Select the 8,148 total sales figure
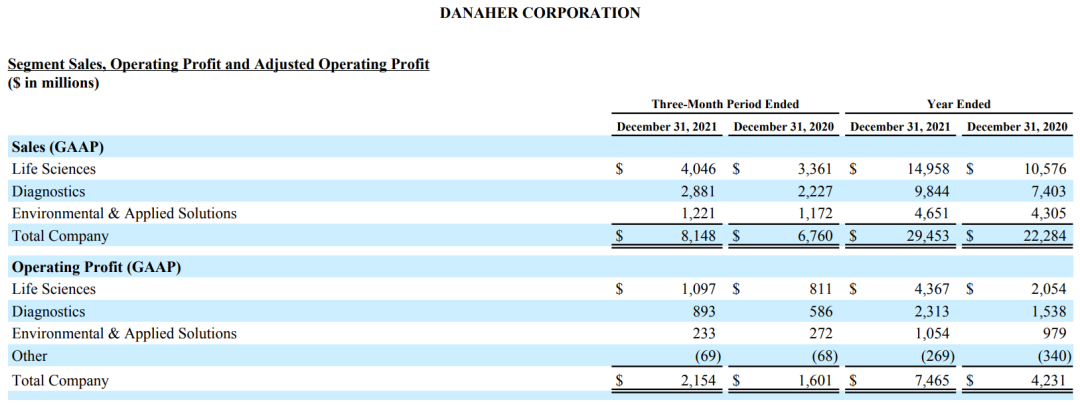The height and width of the screenshot is (406, 1080). click(x=698, y=236)
